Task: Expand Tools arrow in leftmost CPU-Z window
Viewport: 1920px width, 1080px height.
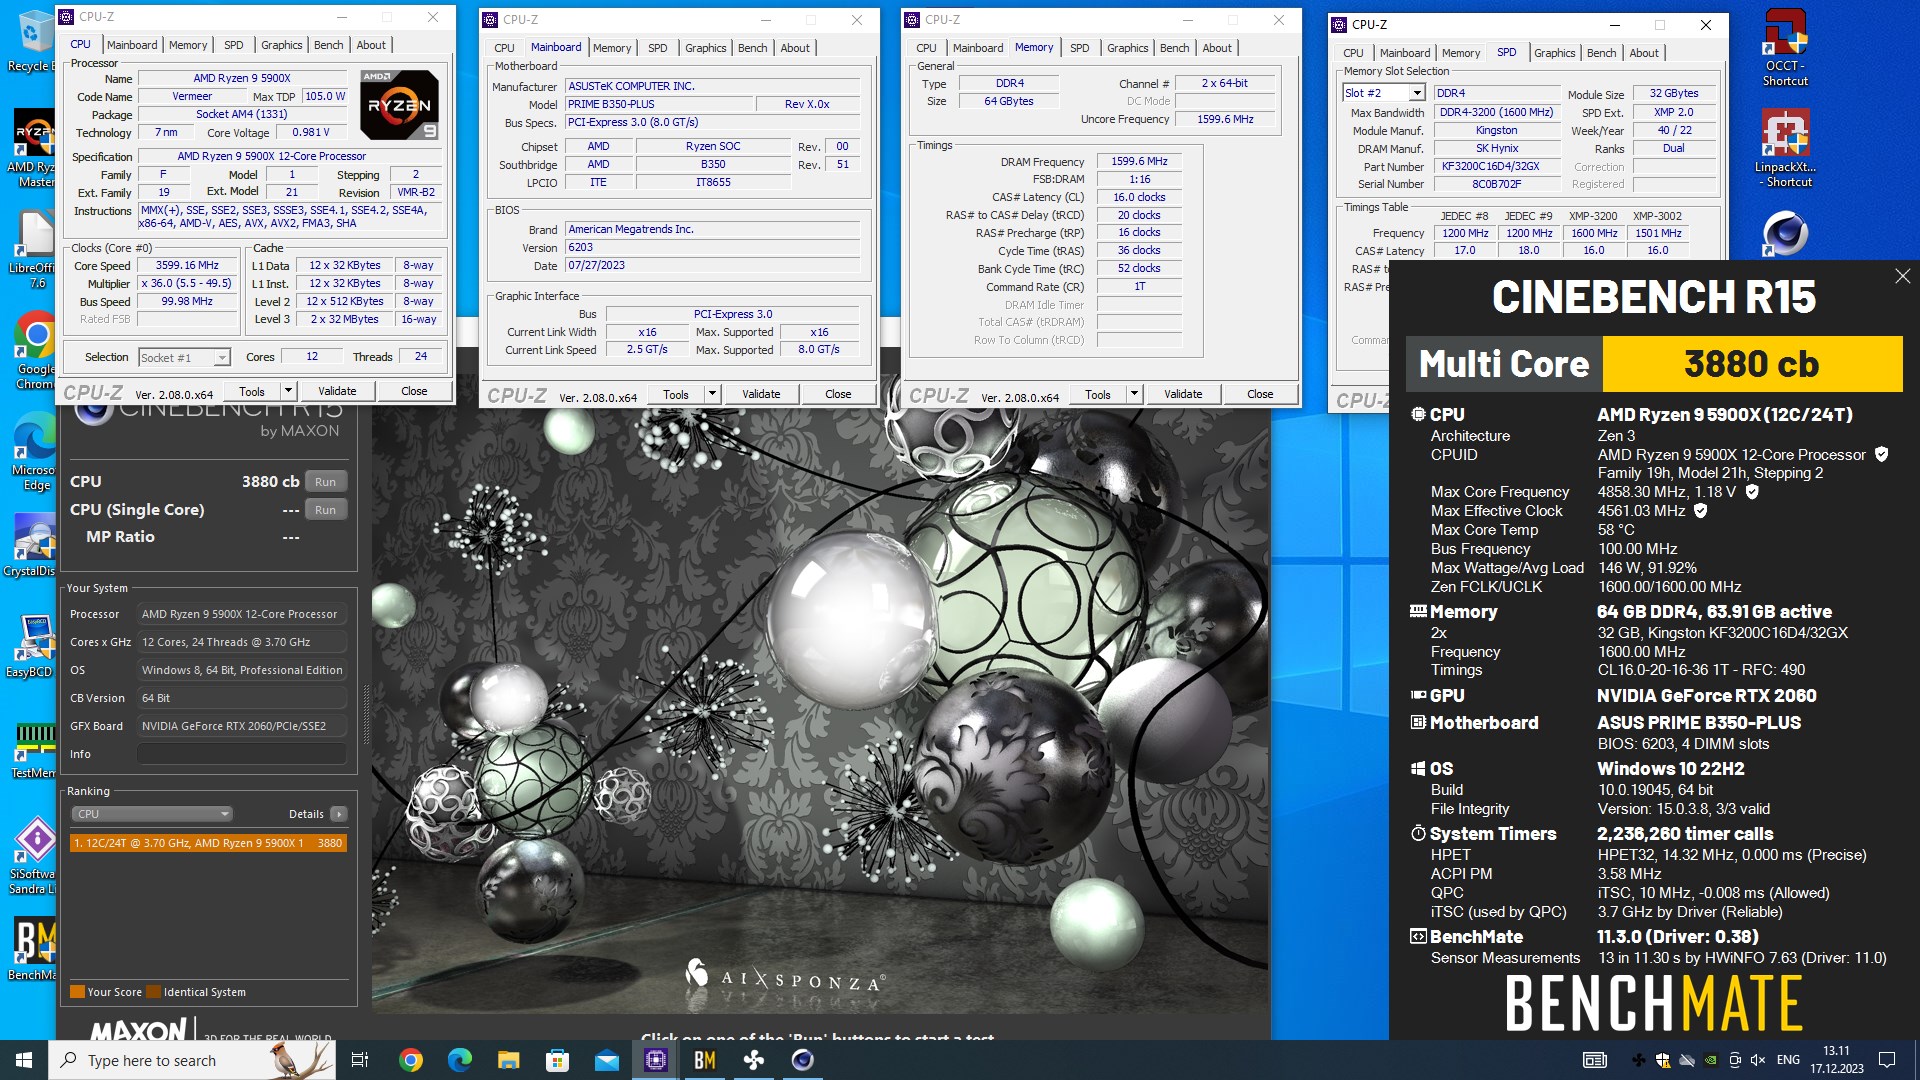Action: tap(289, 391)
